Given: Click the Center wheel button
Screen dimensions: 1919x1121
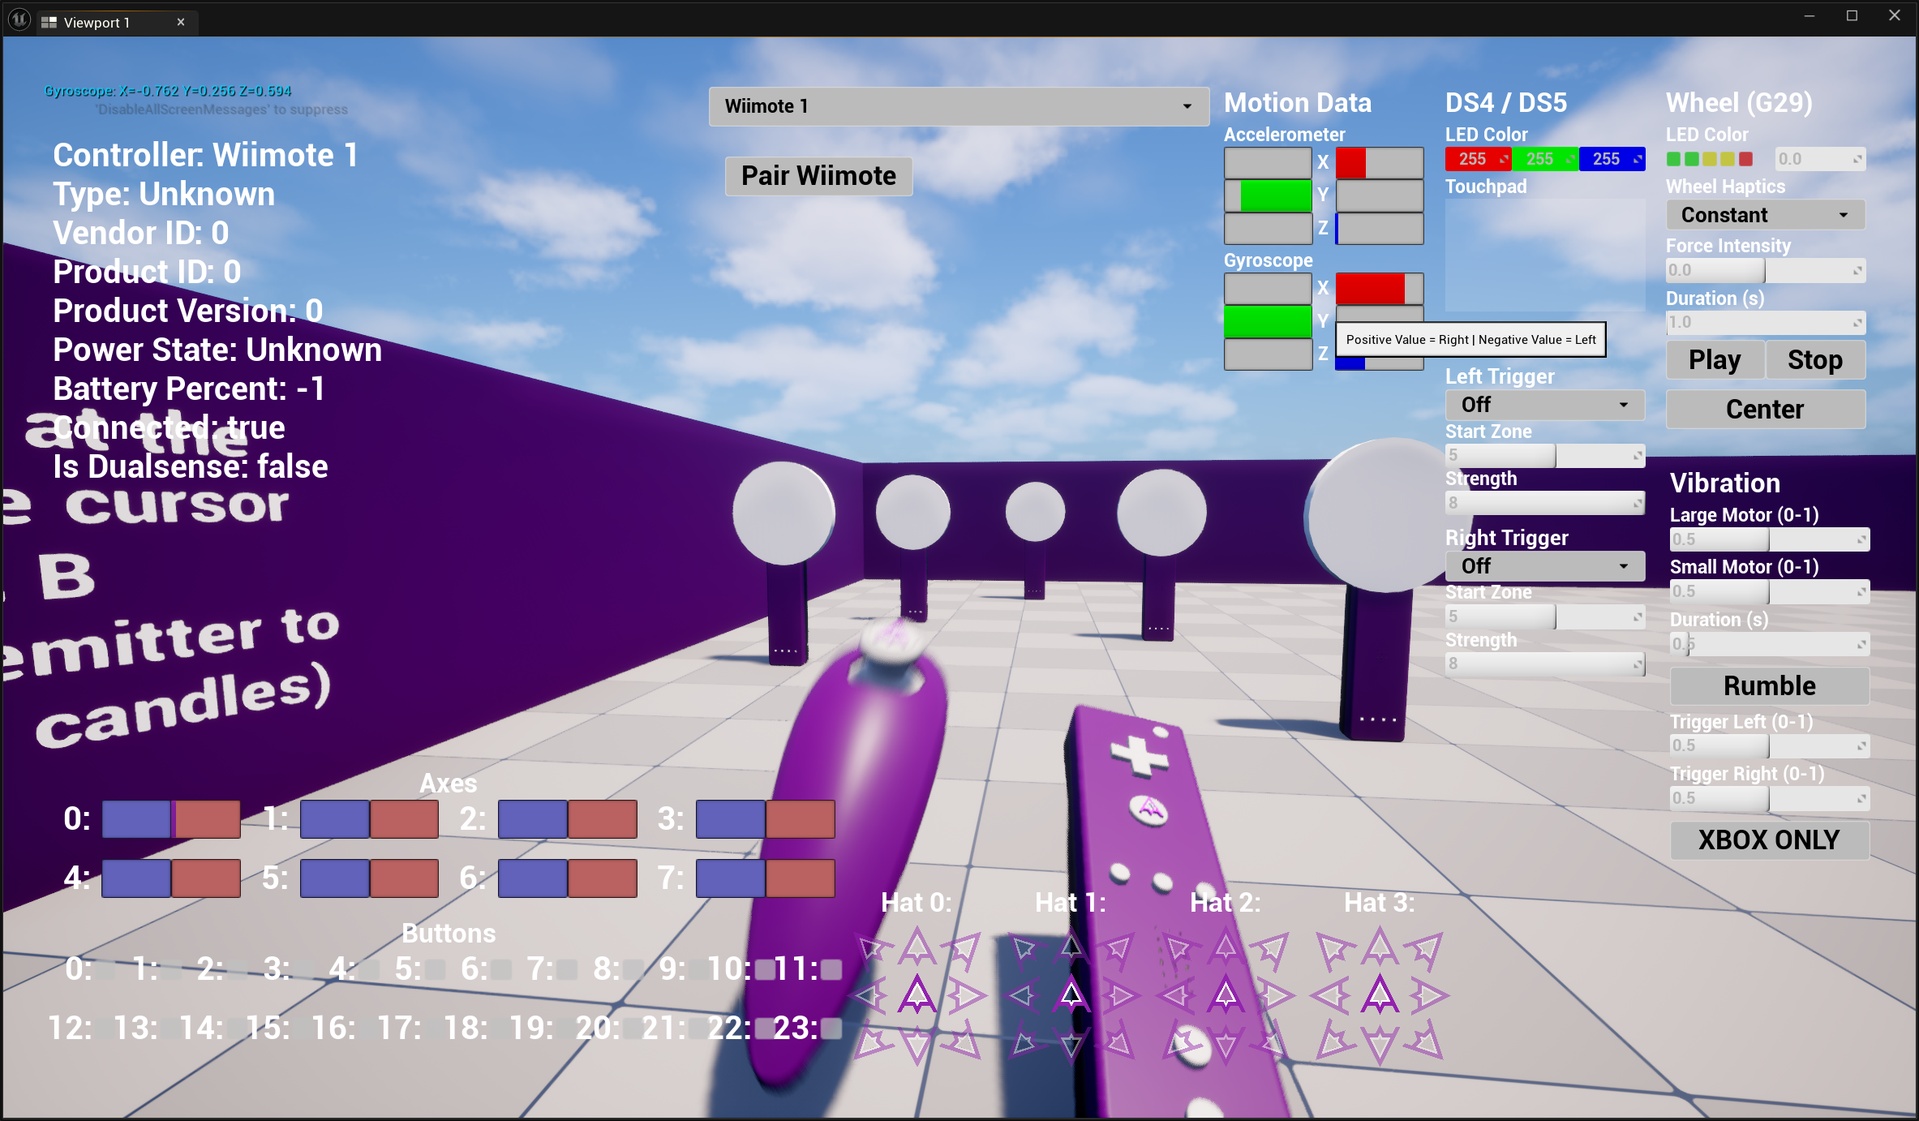Looking at the screenshot, I should pyautogui.click(x=1765, y=409).
